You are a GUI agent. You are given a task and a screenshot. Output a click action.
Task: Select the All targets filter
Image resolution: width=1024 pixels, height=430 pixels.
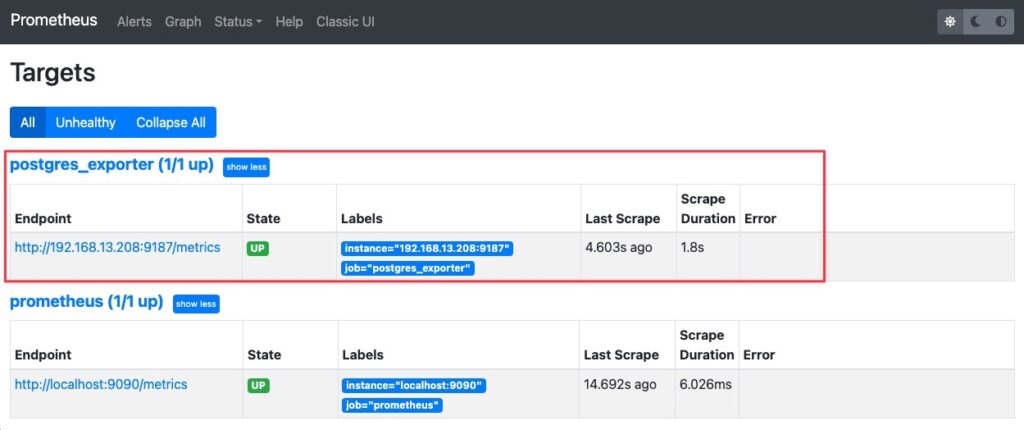pos(27,122)
